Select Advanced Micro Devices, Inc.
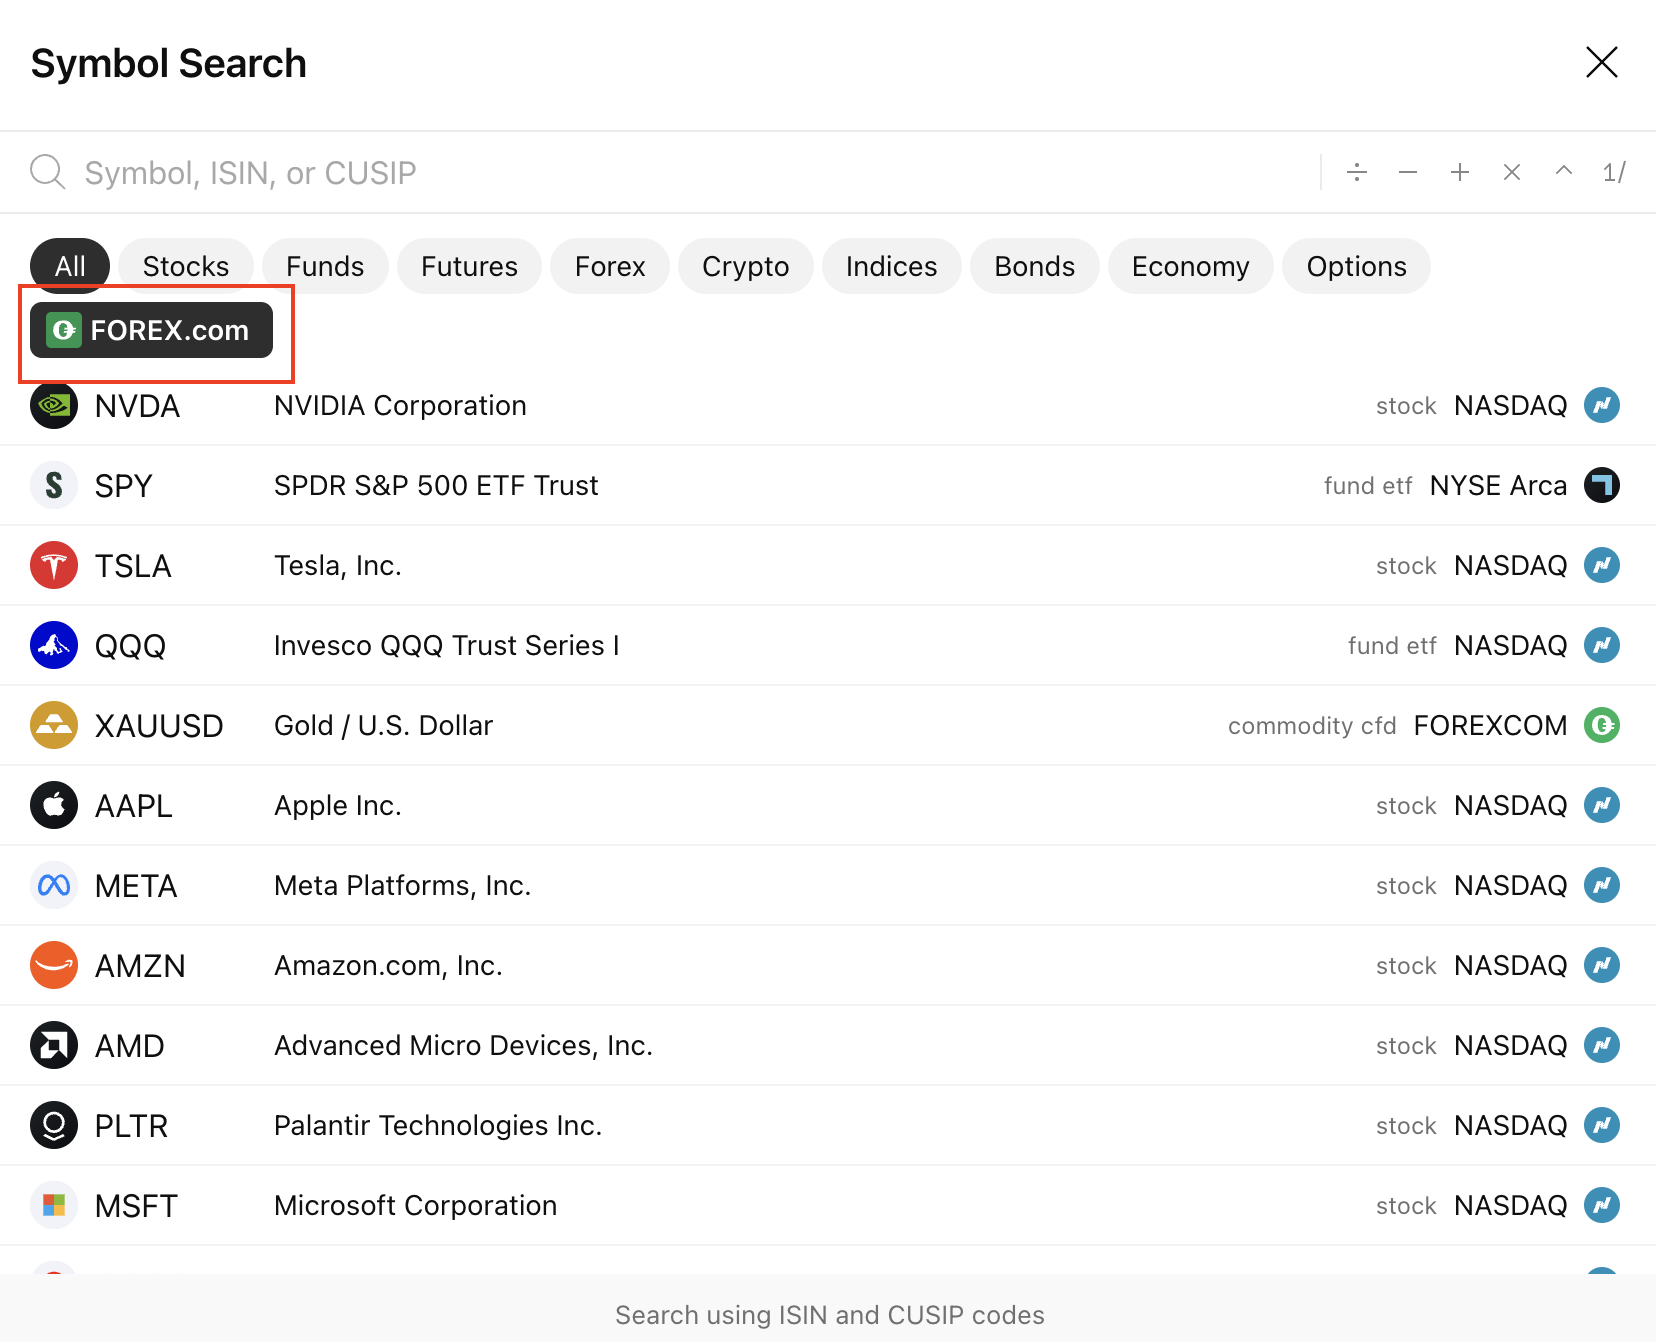1656x1342 pixels. [464, 1045]
